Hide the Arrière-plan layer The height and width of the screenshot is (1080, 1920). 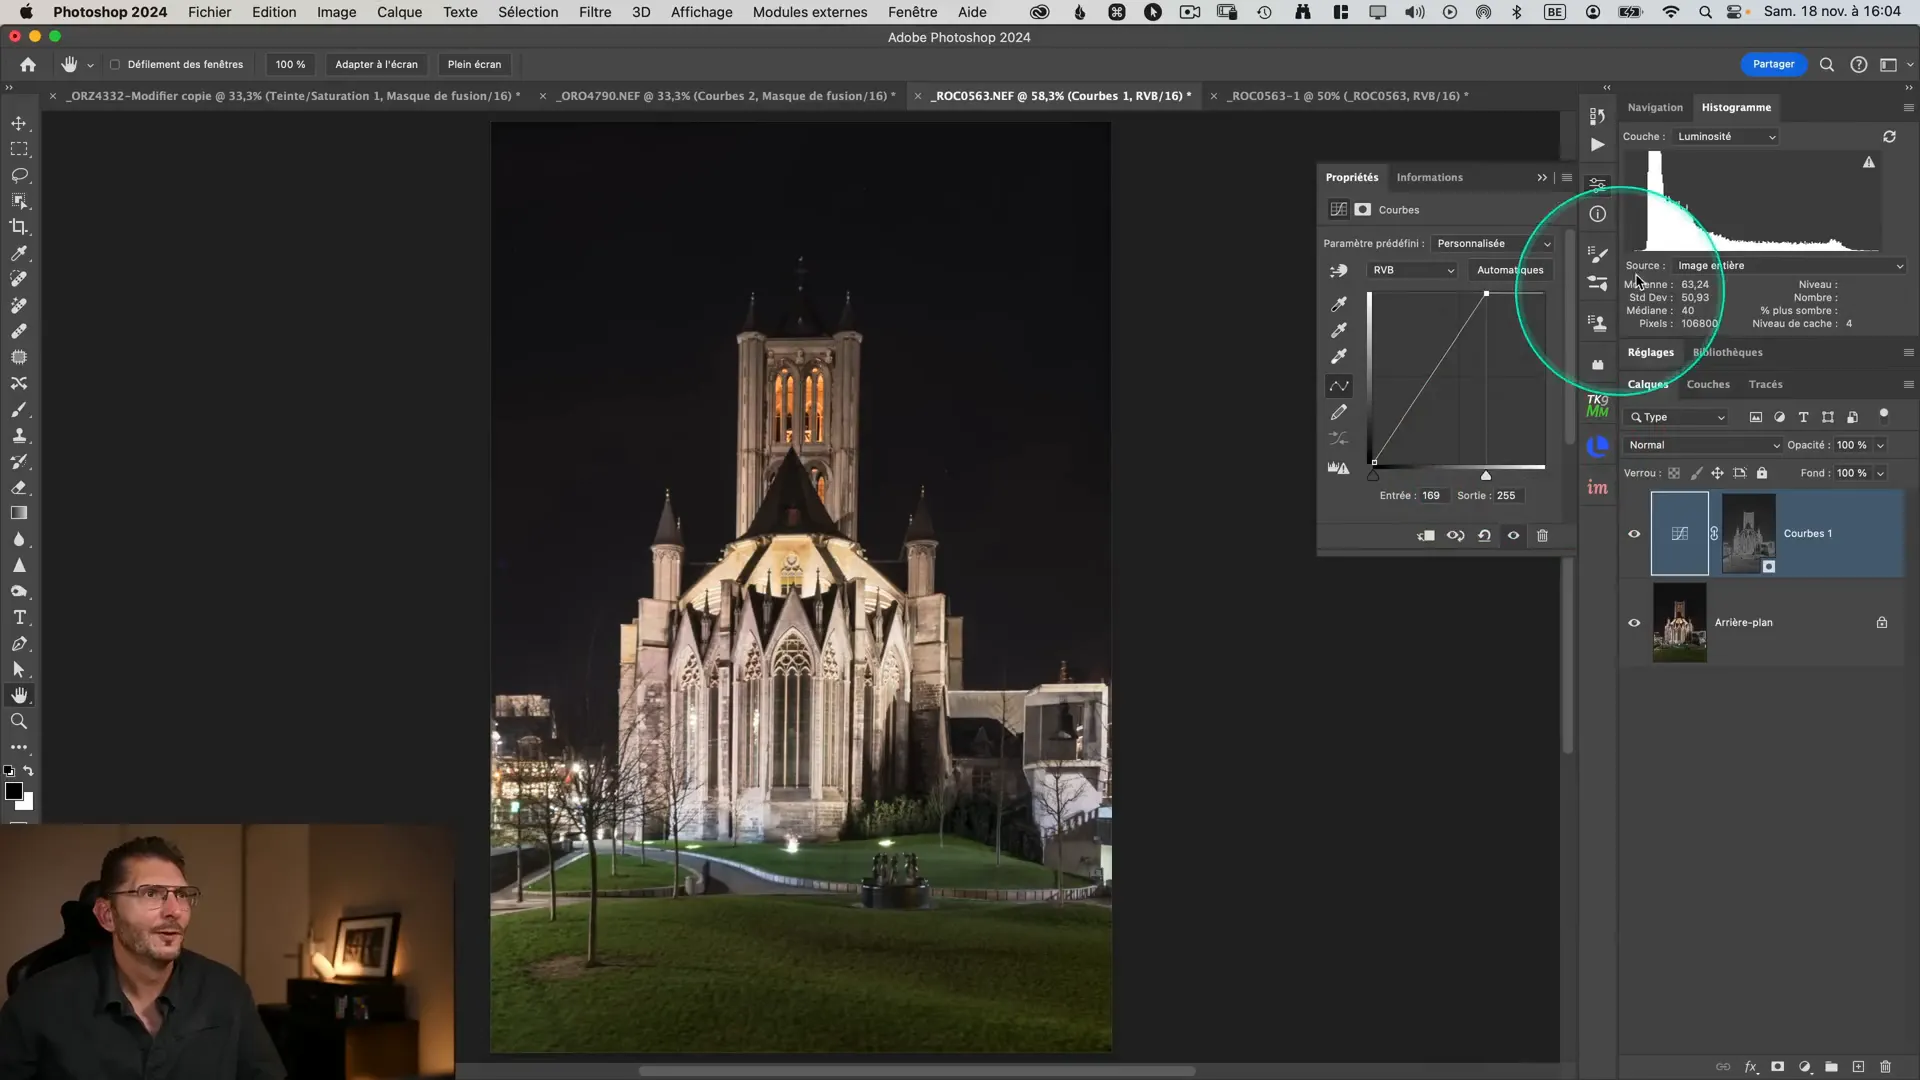pyautogui.click(x=1634, y=623)
